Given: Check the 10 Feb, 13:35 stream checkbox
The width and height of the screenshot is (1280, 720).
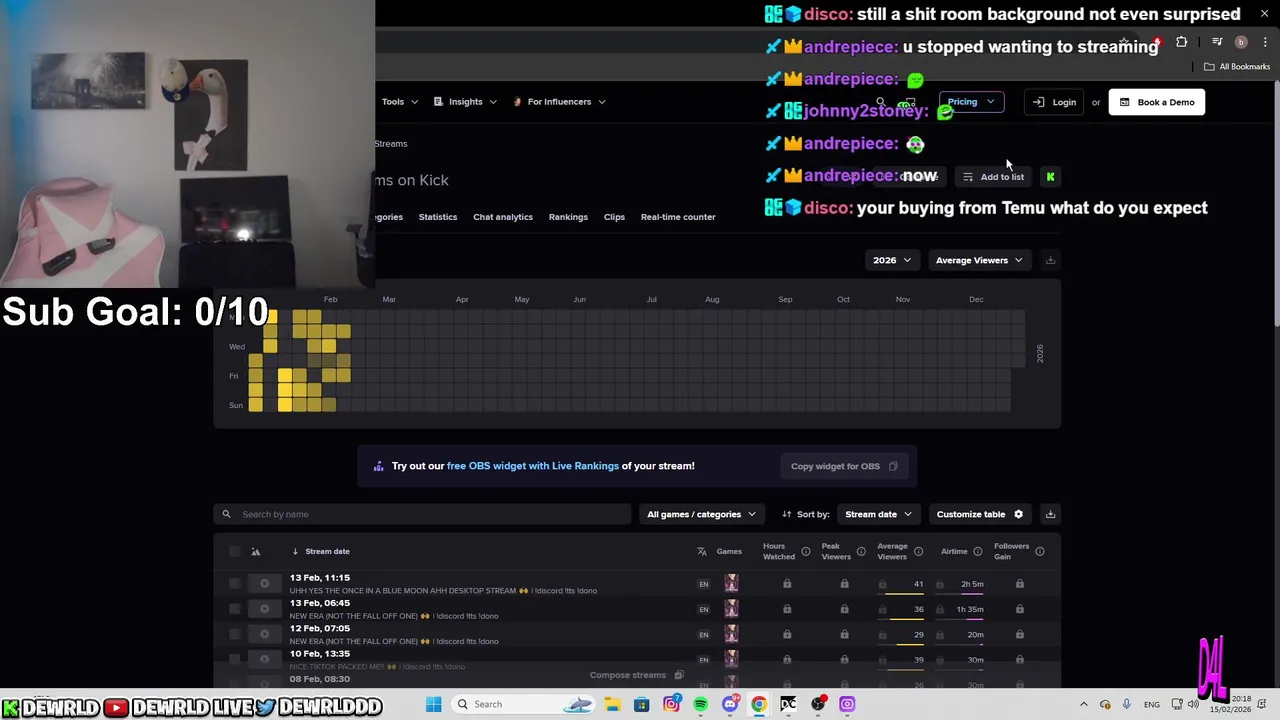Looking at the screenshot, I should (235, 659).
